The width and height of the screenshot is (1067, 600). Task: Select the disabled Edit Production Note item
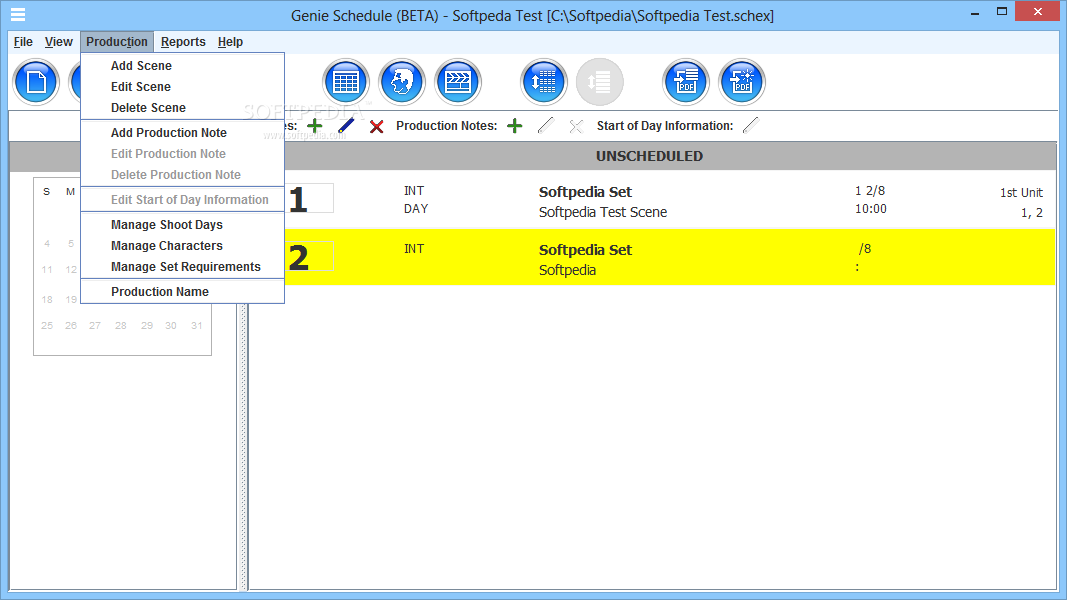[x=182, y=154]
